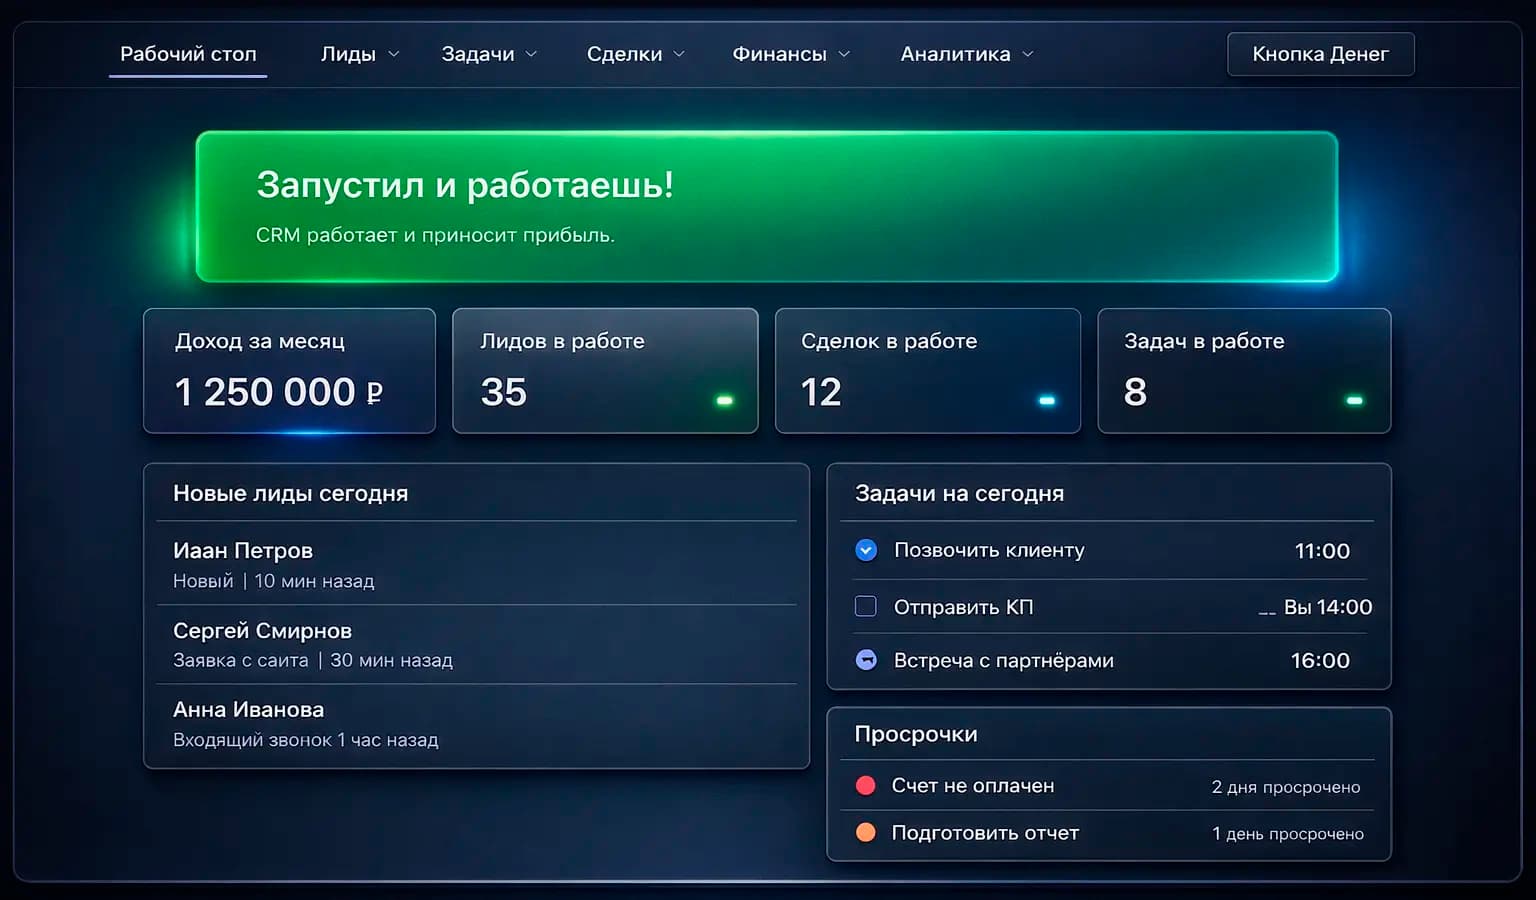Image resolution: width=1536 pixels, height=900 pixels.
Task: Select the lead Анна Иванова
Action: 248,709
